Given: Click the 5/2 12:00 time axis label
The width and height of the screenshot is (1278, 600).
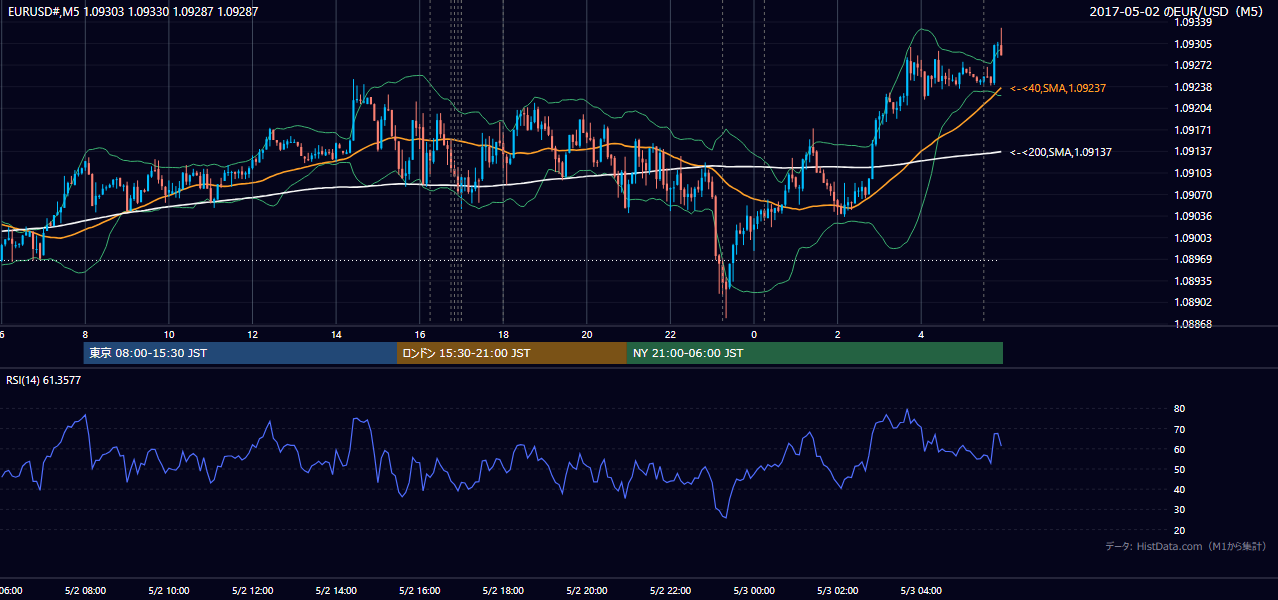Looking at the screenshot, I should pos(252,591).
